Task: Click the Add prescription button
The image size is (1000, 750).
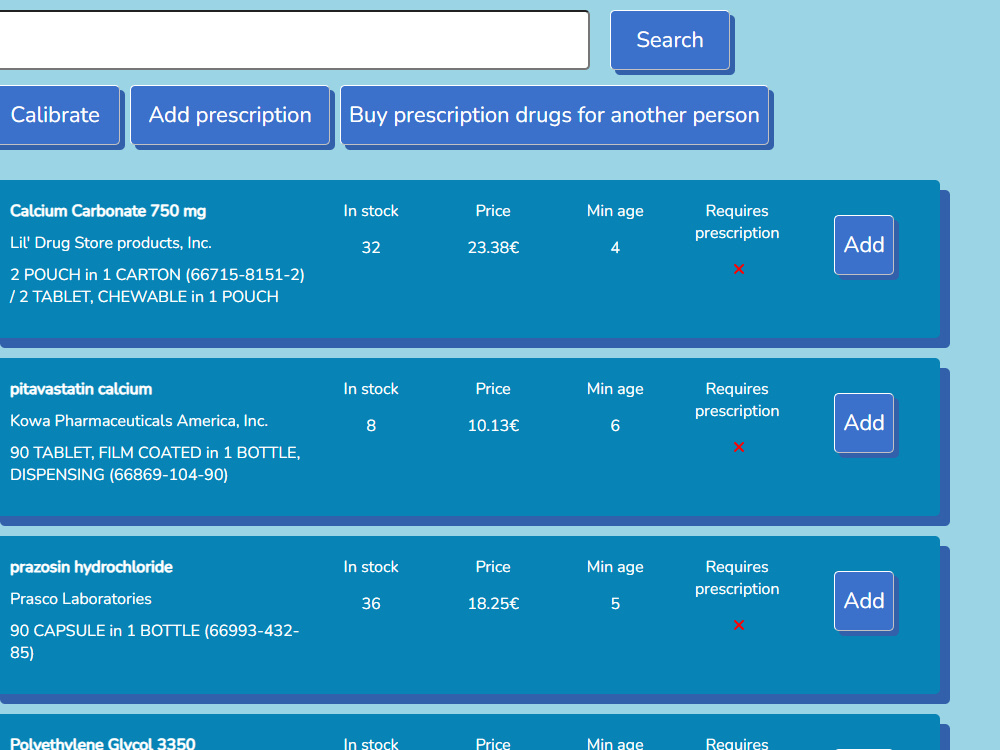Action: [x=230, y=115]
